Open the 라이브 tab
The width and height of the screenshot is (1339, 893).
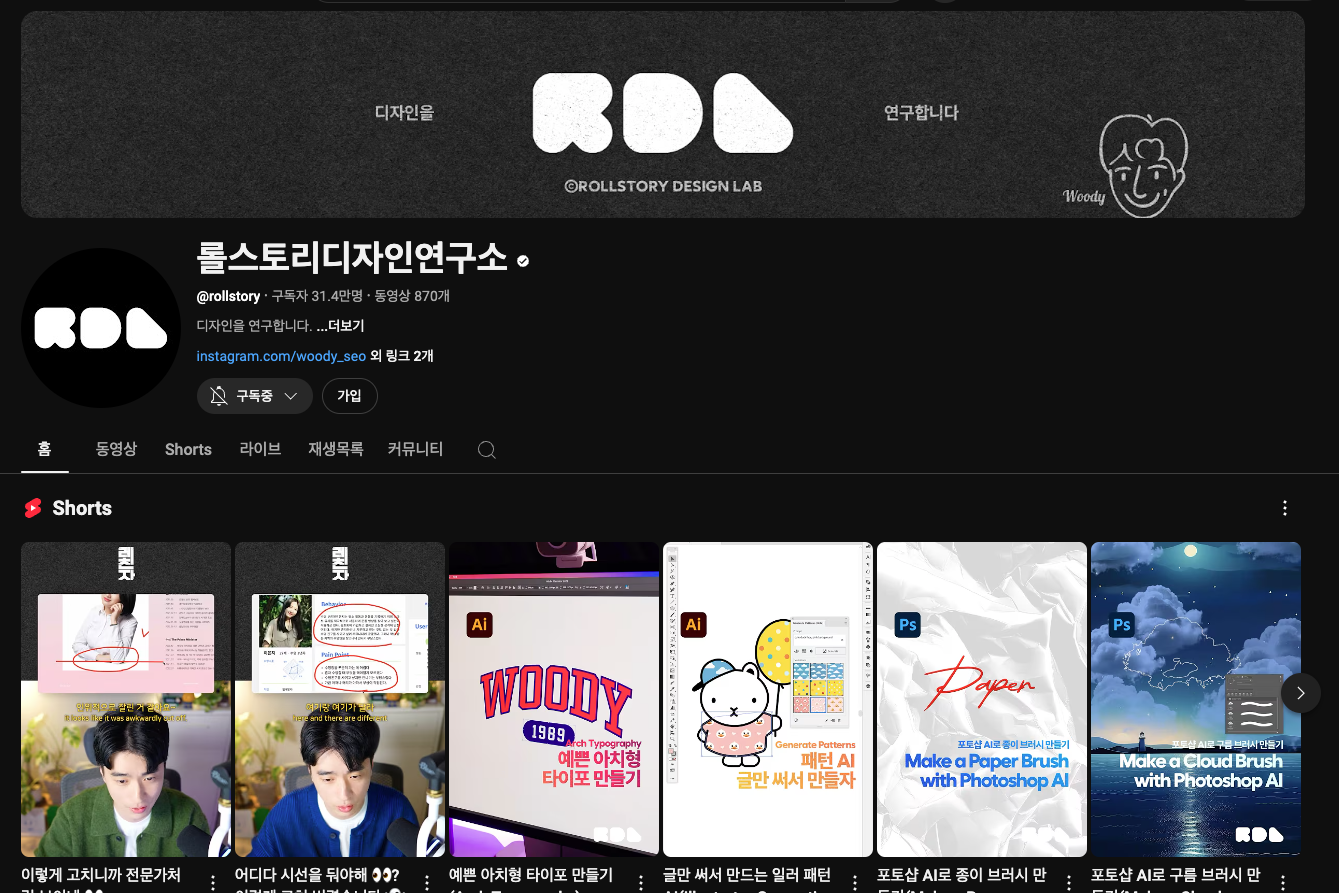pyautogui.click(x=260, y=449)
